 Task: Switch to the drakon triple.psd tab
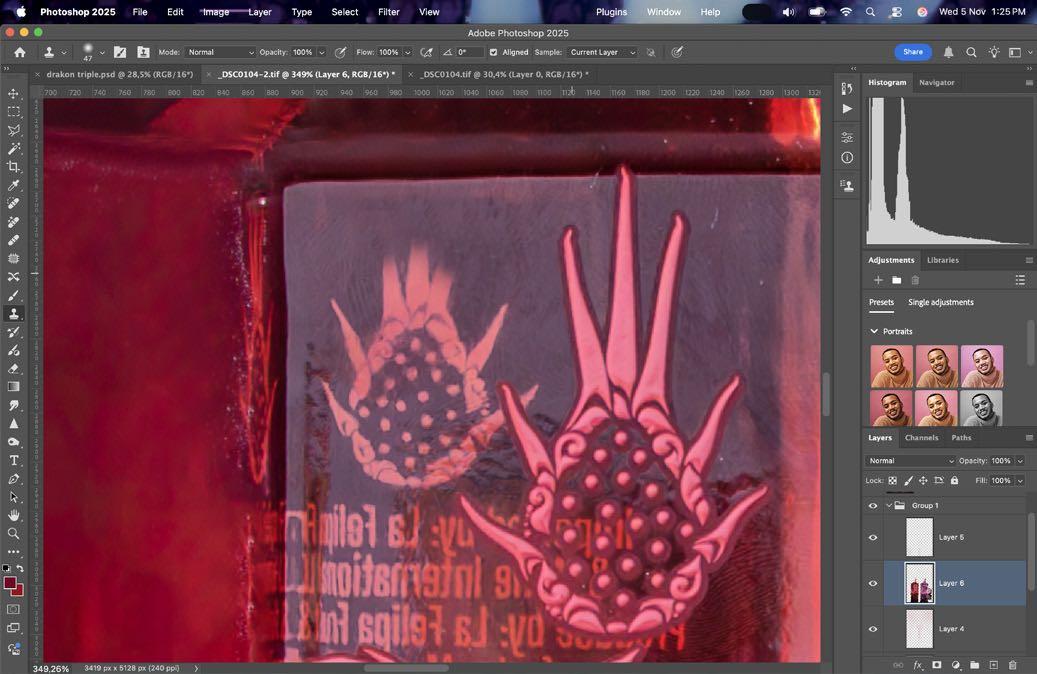(120, 74)
